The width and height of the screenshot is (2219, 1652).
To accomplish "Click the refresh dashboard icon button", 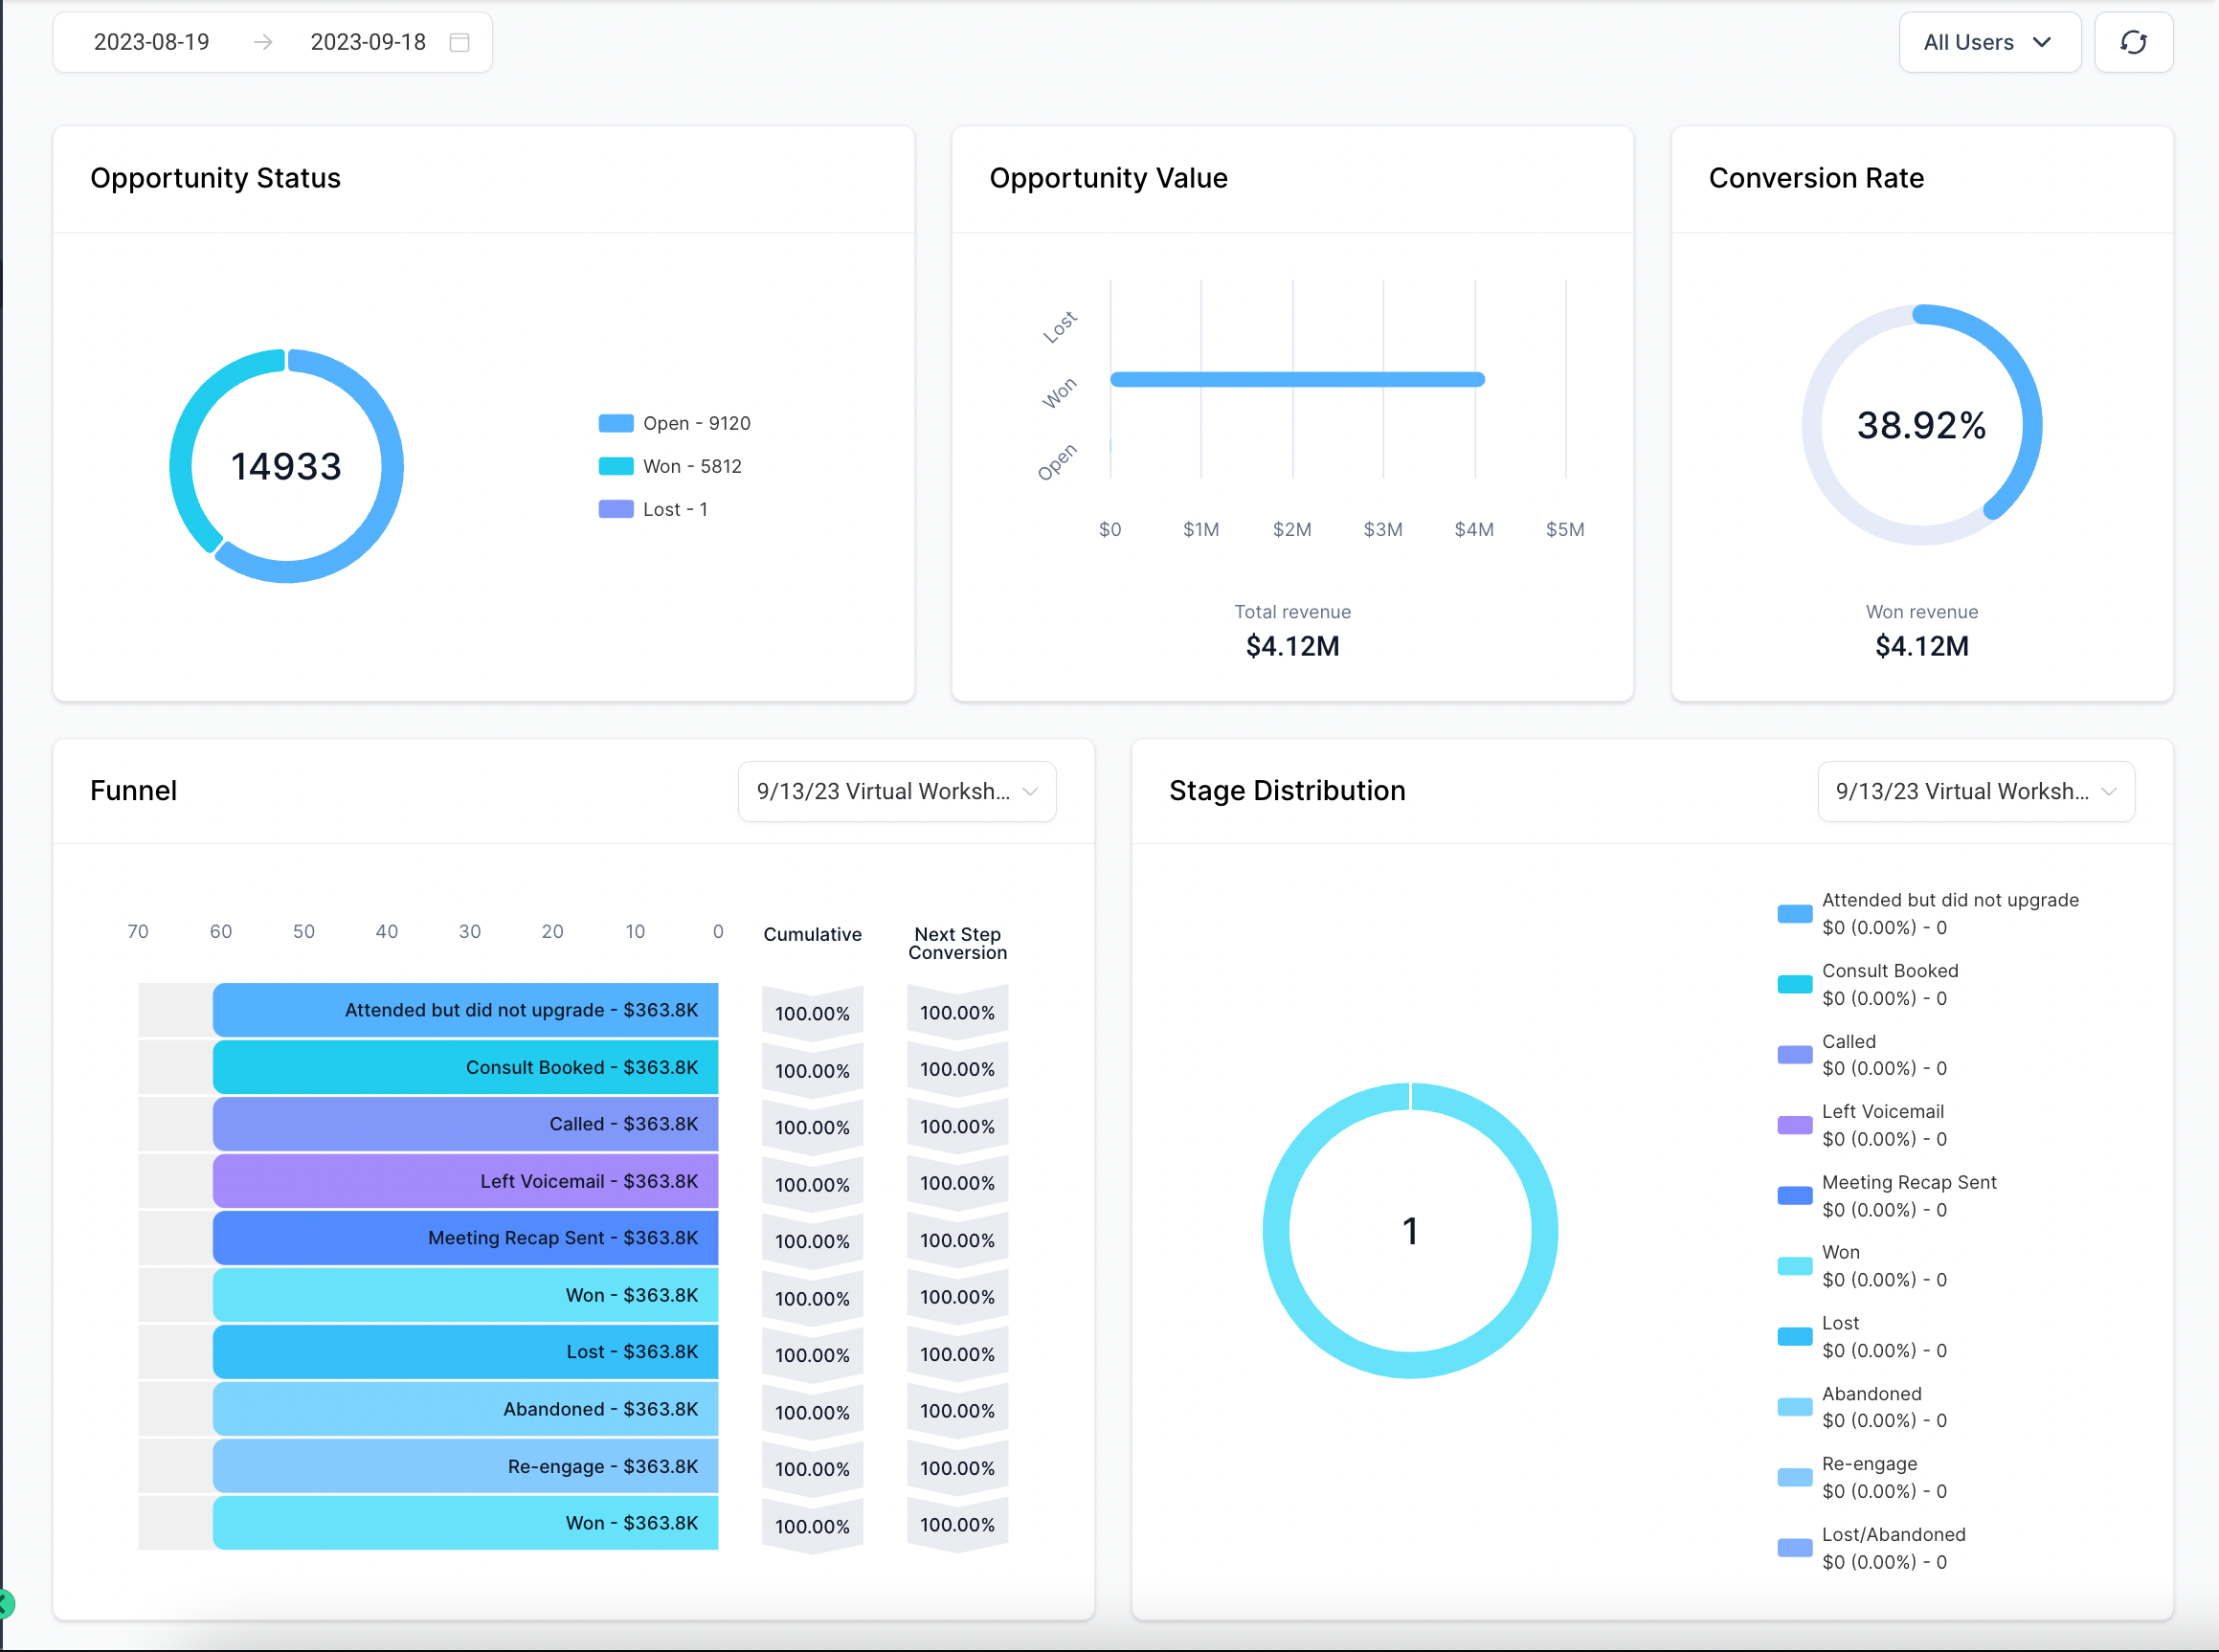I will click(2133, 42).
